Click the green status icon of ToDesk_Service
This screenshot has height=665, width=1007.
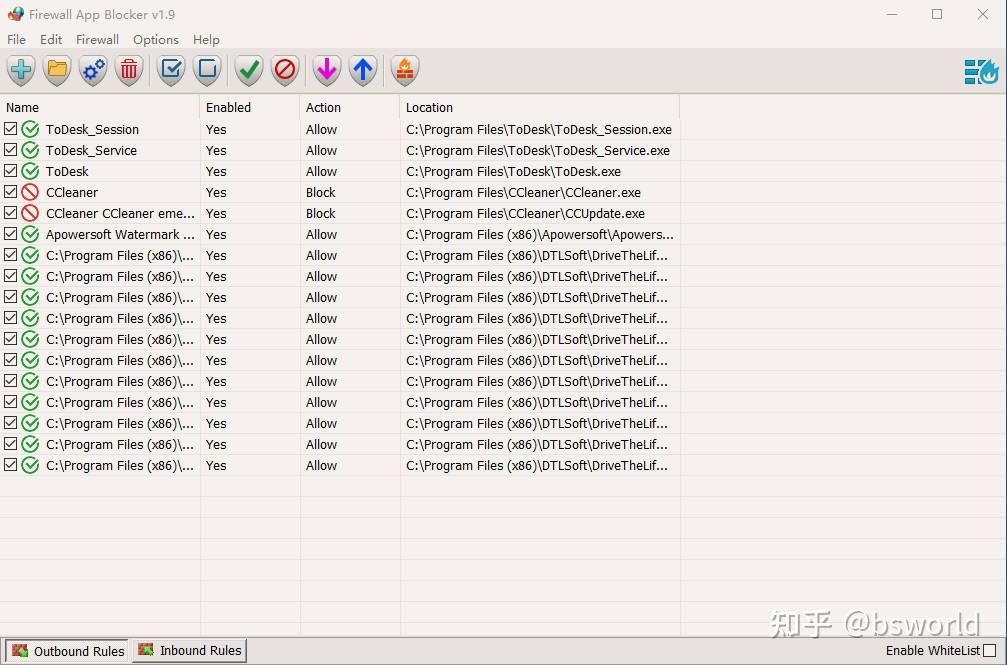pos(30,150)
